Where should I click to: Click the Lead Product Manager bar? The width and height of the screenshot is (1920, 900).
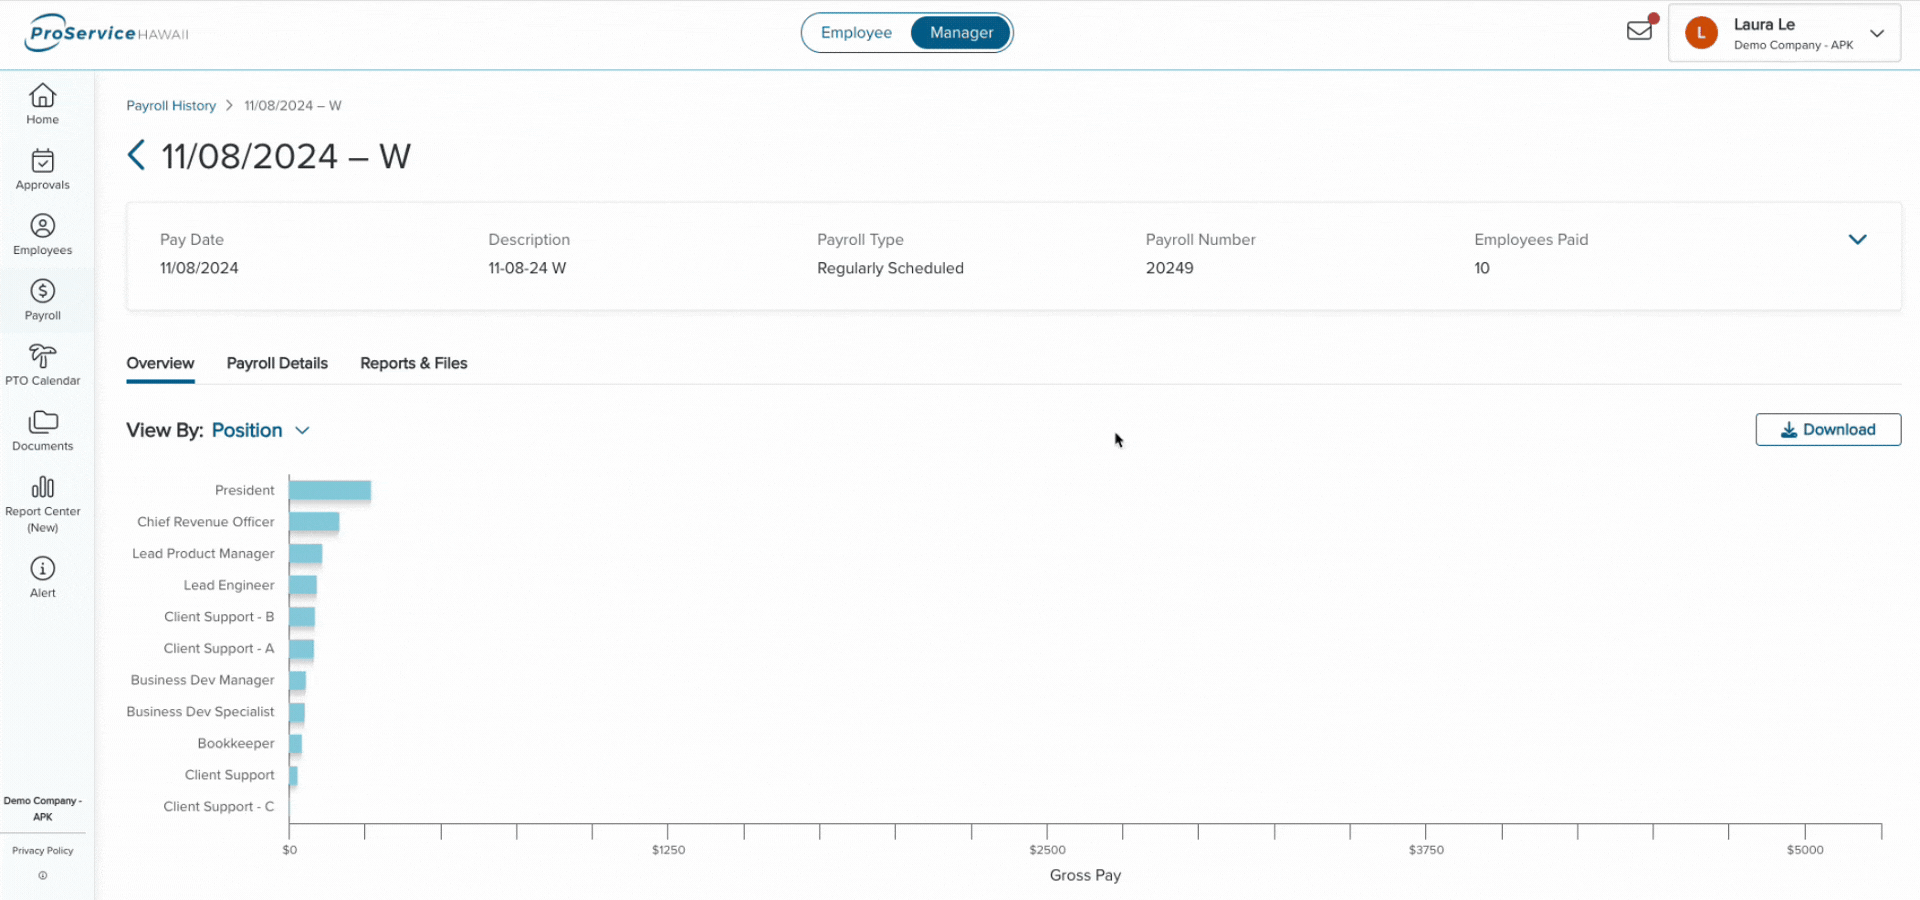pos(306,554)
